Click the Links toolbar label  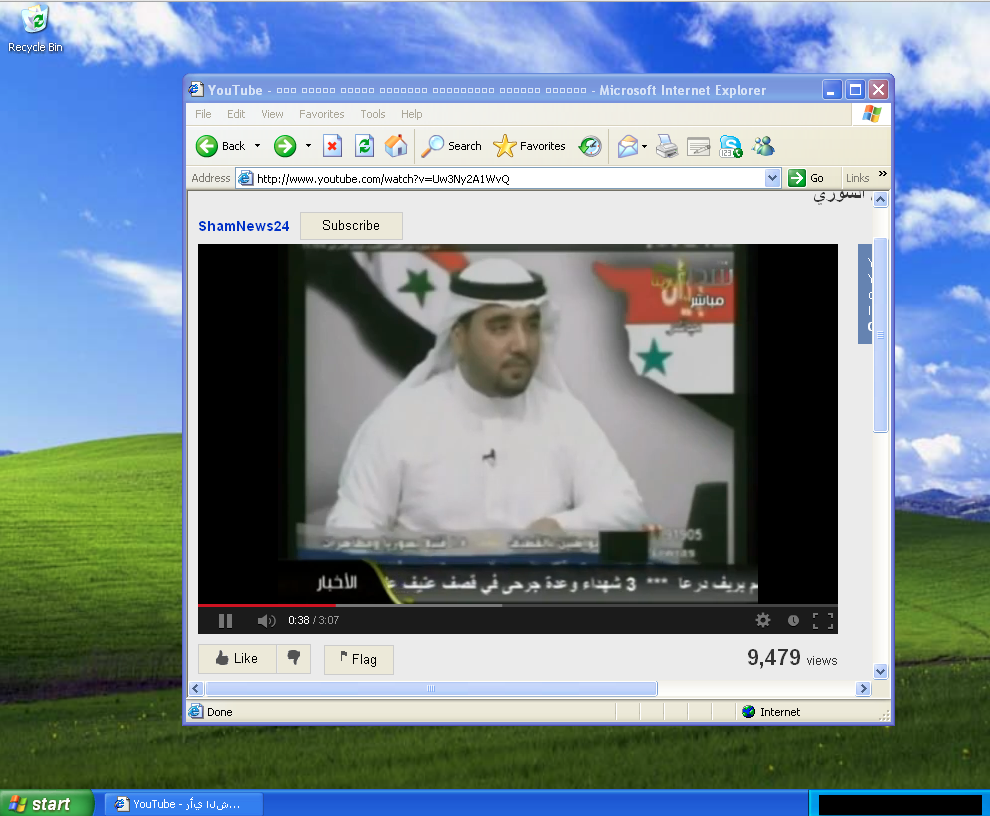click(857, 178)
